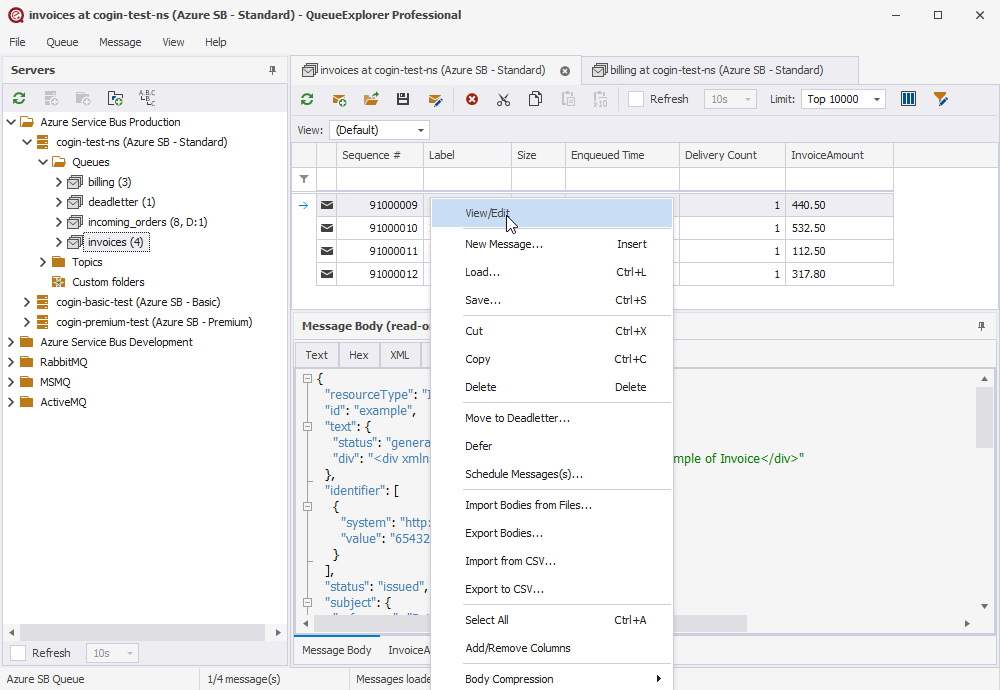Viewport: 1000px width, 690px height.
Task: Refresh the Servers tree with green arrows icon
Action: pos(19,98)
